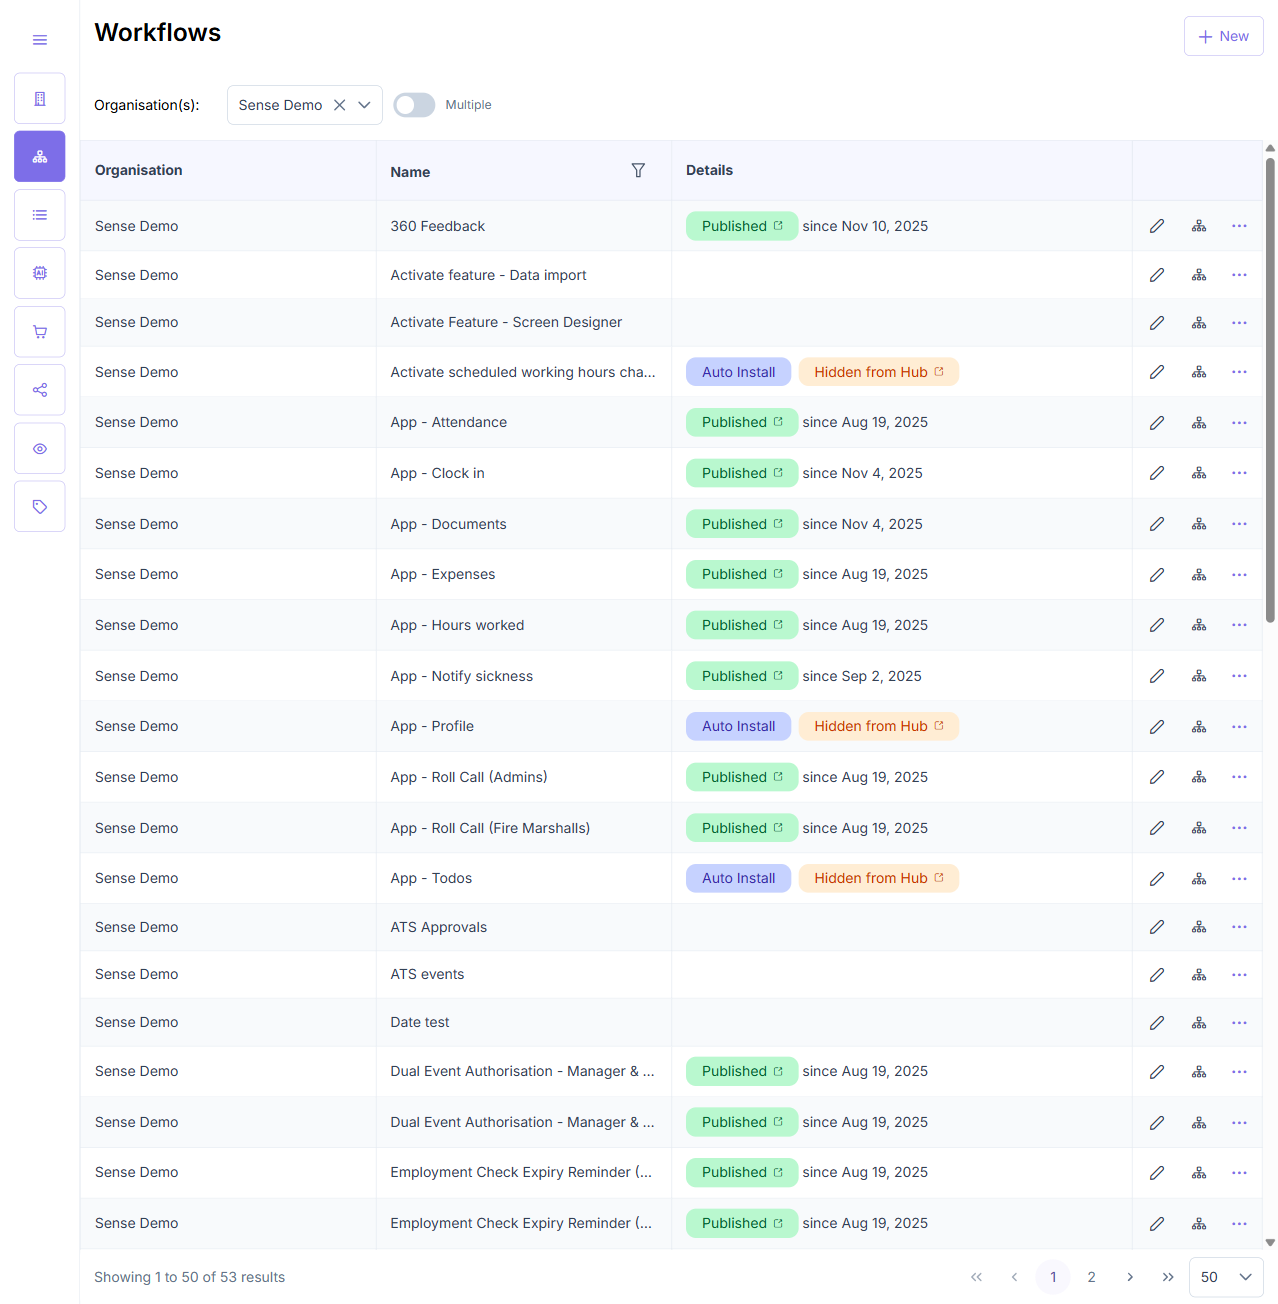Viewport: 1278px width, 1304px height.
Task: Go to page 2 of results
Action: click(x=1092, y=1277)
